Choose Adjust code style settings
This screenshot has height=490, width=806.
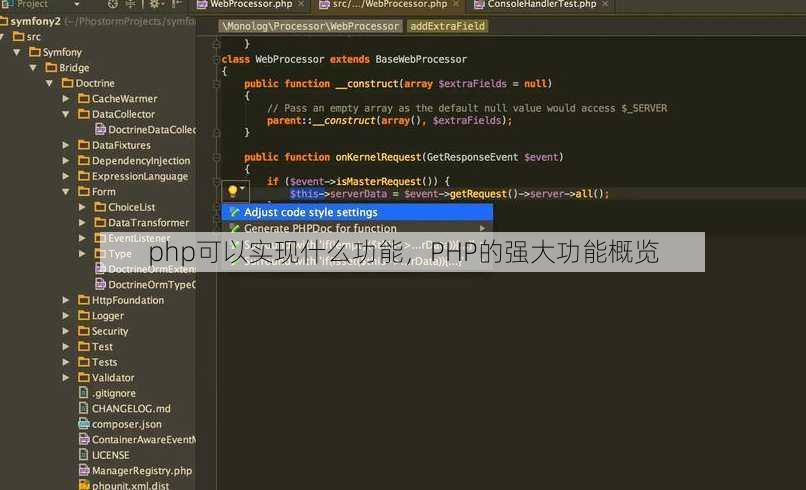(357, 212)
